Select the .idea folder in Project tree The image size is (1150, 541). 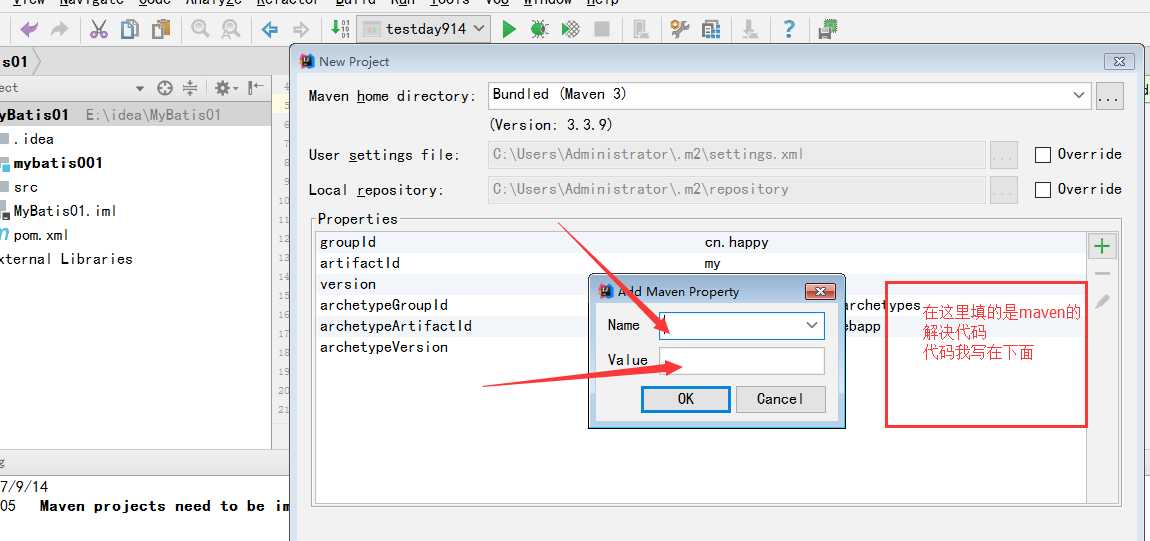coord(33,139)
